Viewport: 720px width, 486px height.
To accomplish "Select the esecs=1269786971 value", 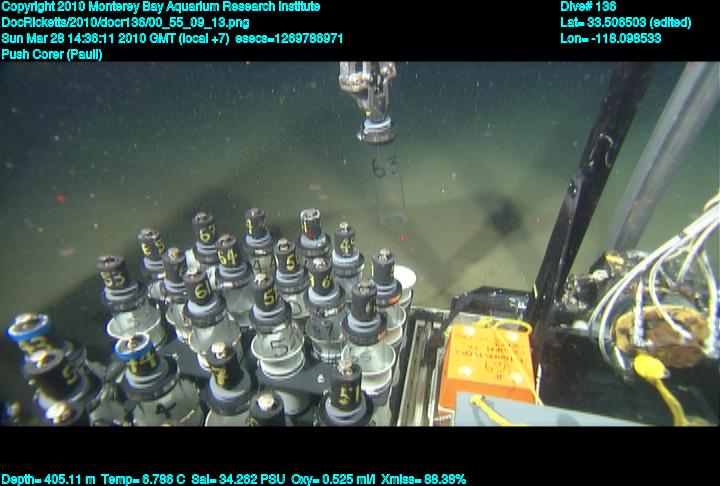I will [289, 38].
